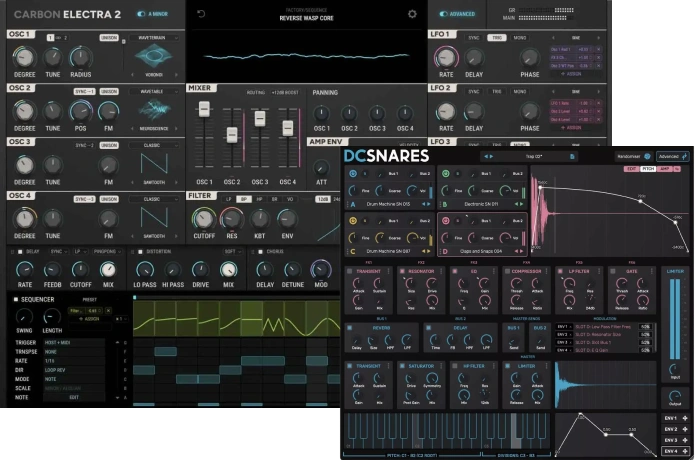
Task: Switch to EDIT tab in DC Snares
Action: pos(632,169)
